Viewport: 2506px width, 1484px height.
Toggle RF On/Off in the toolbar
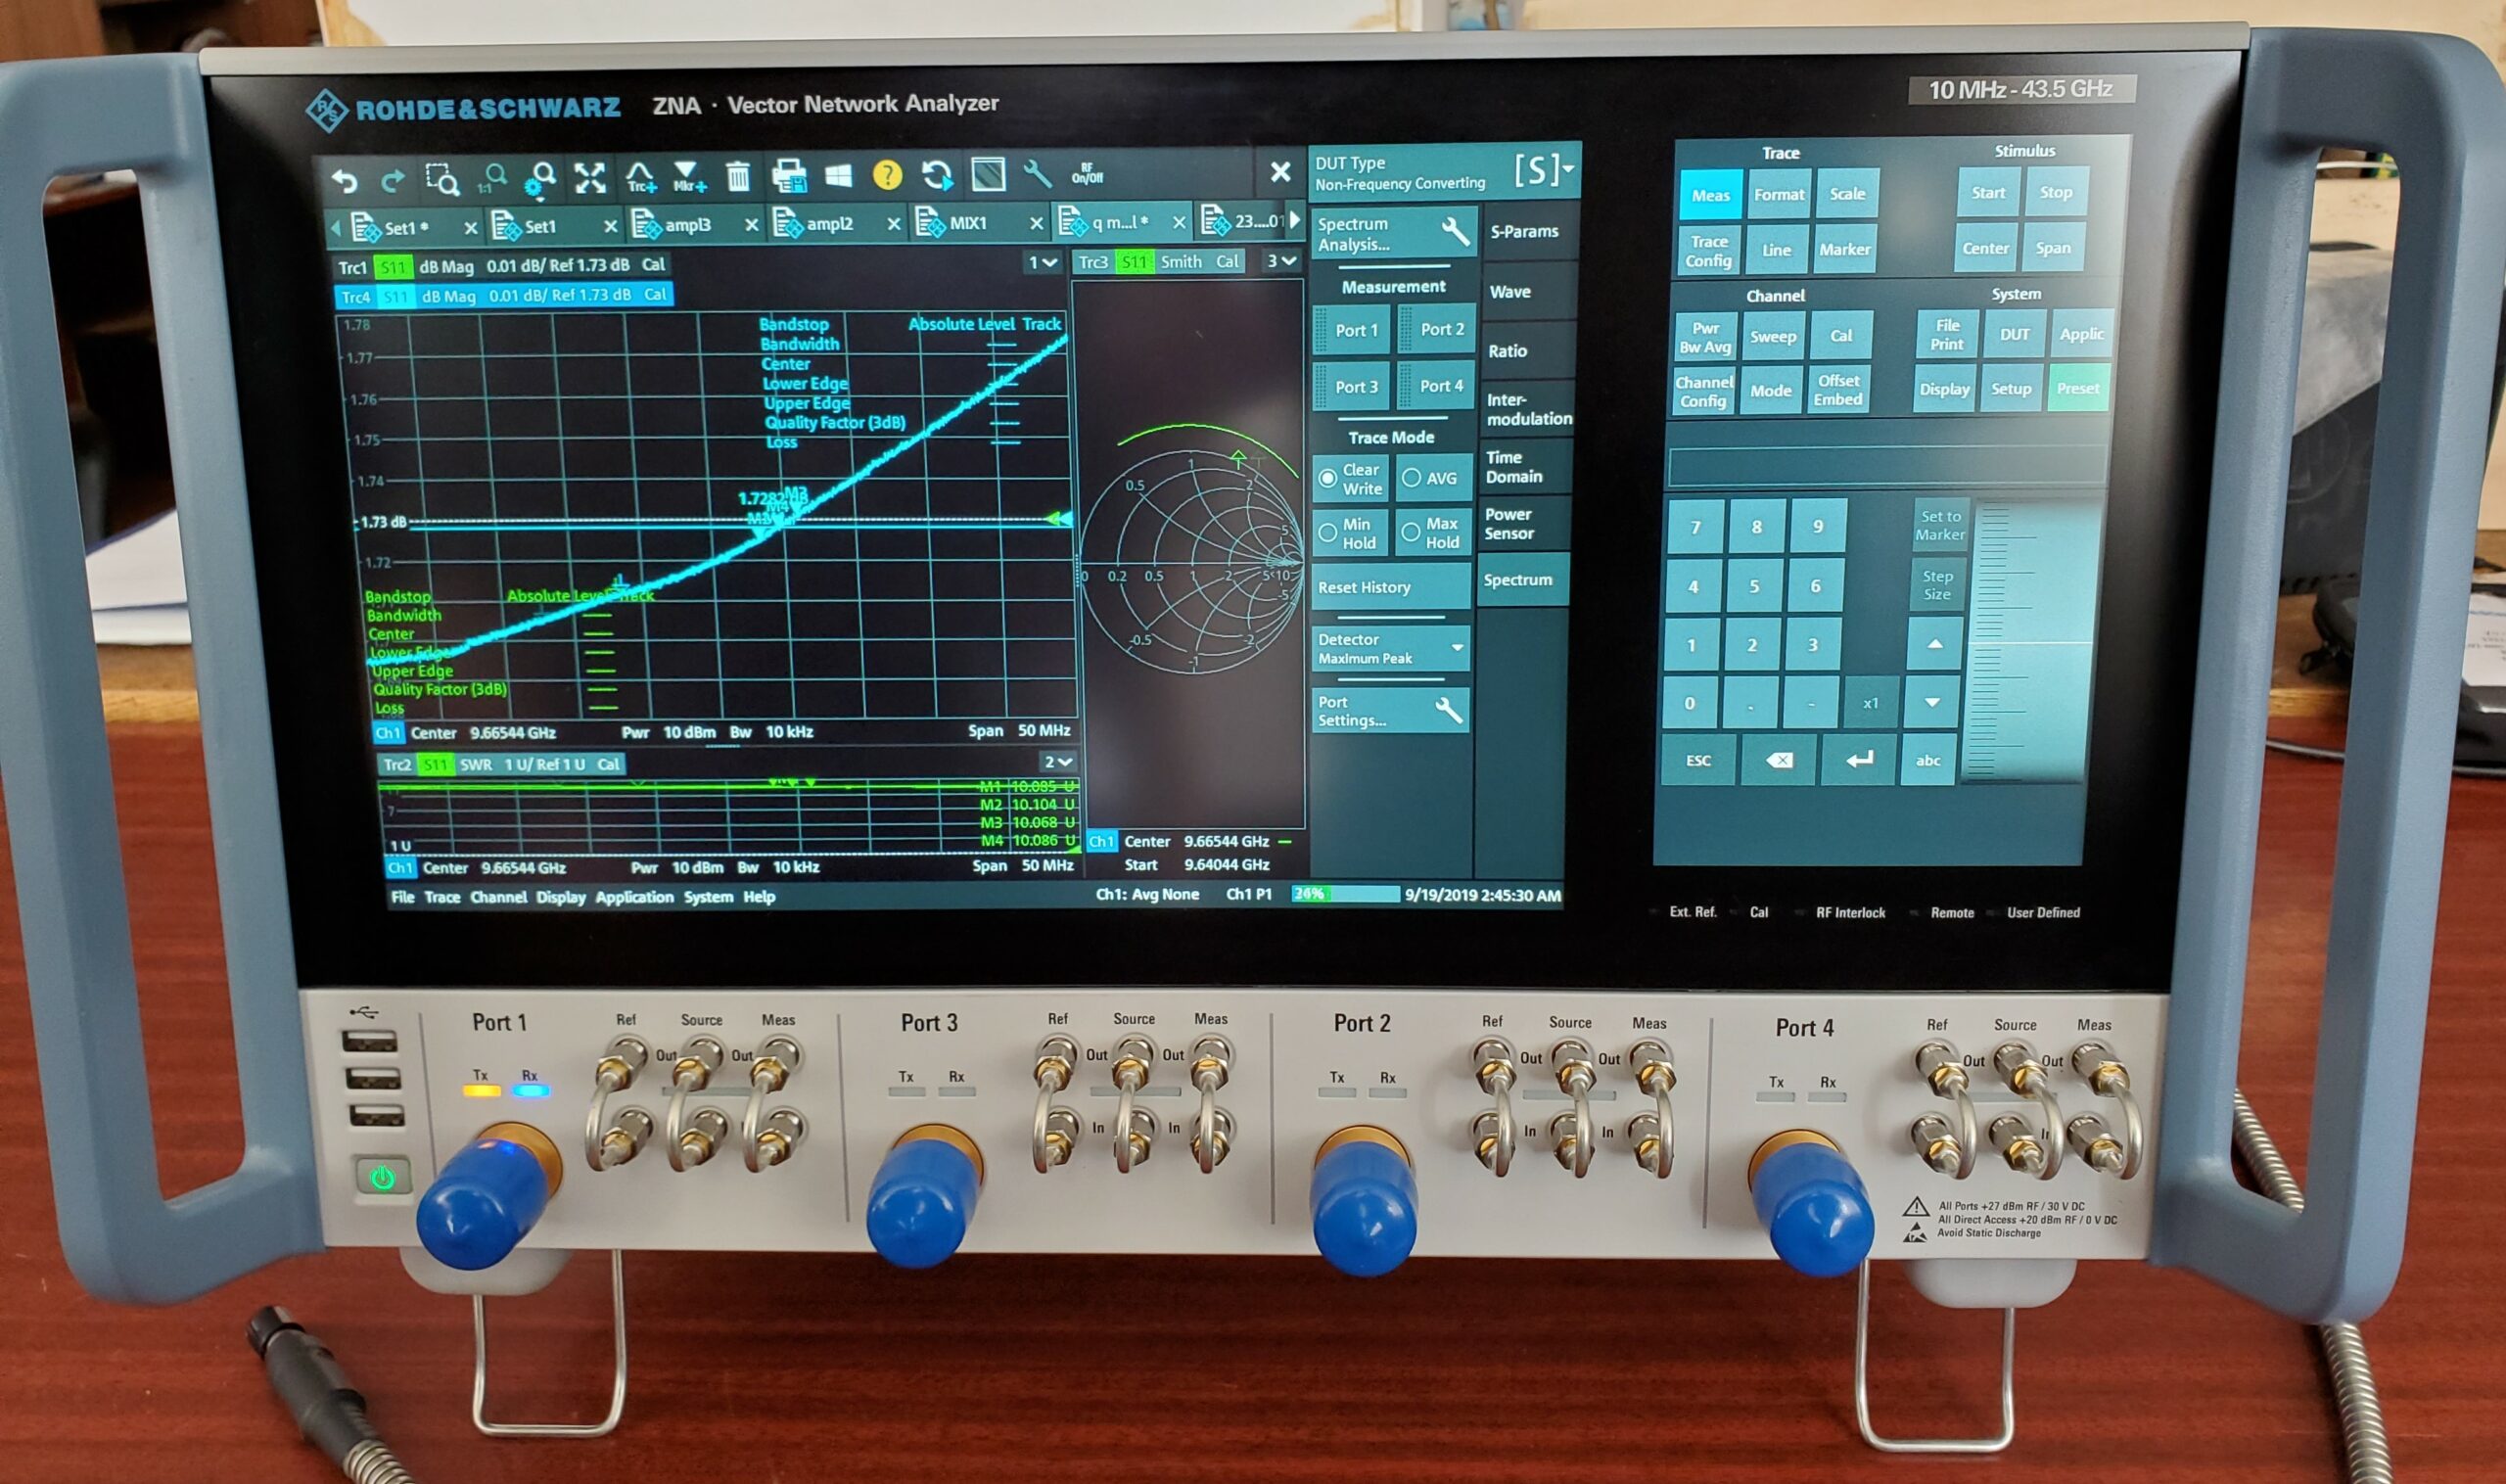pyautogui.click(x=1087, y=174)
